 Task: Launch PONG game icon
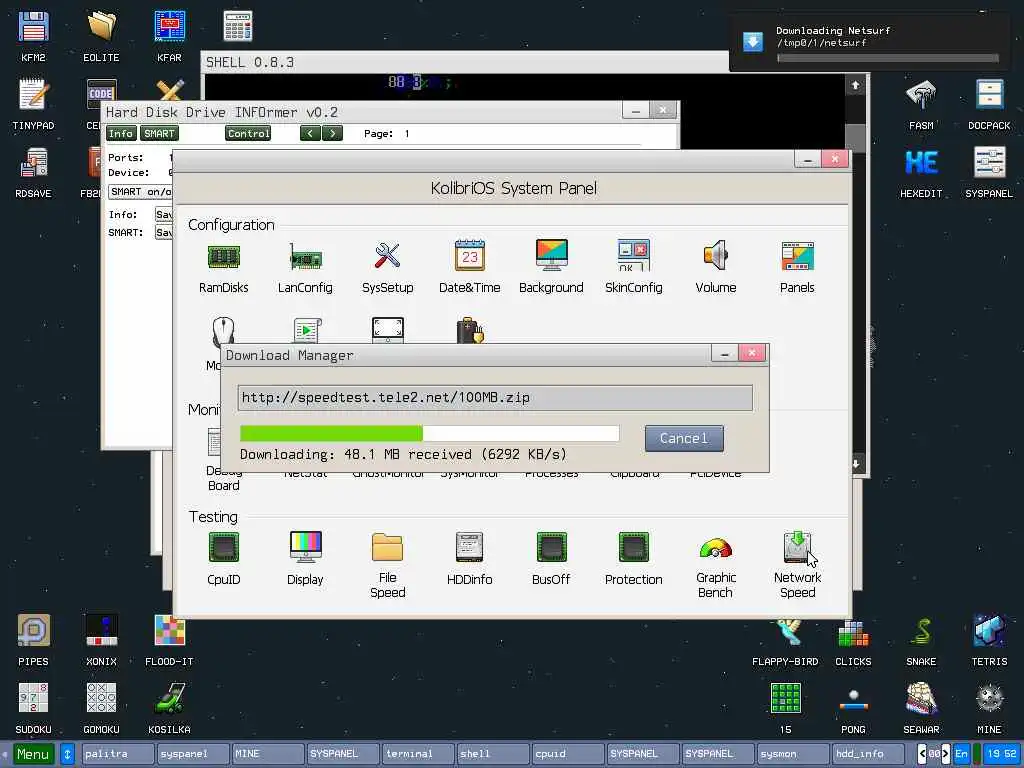[854, 698]
